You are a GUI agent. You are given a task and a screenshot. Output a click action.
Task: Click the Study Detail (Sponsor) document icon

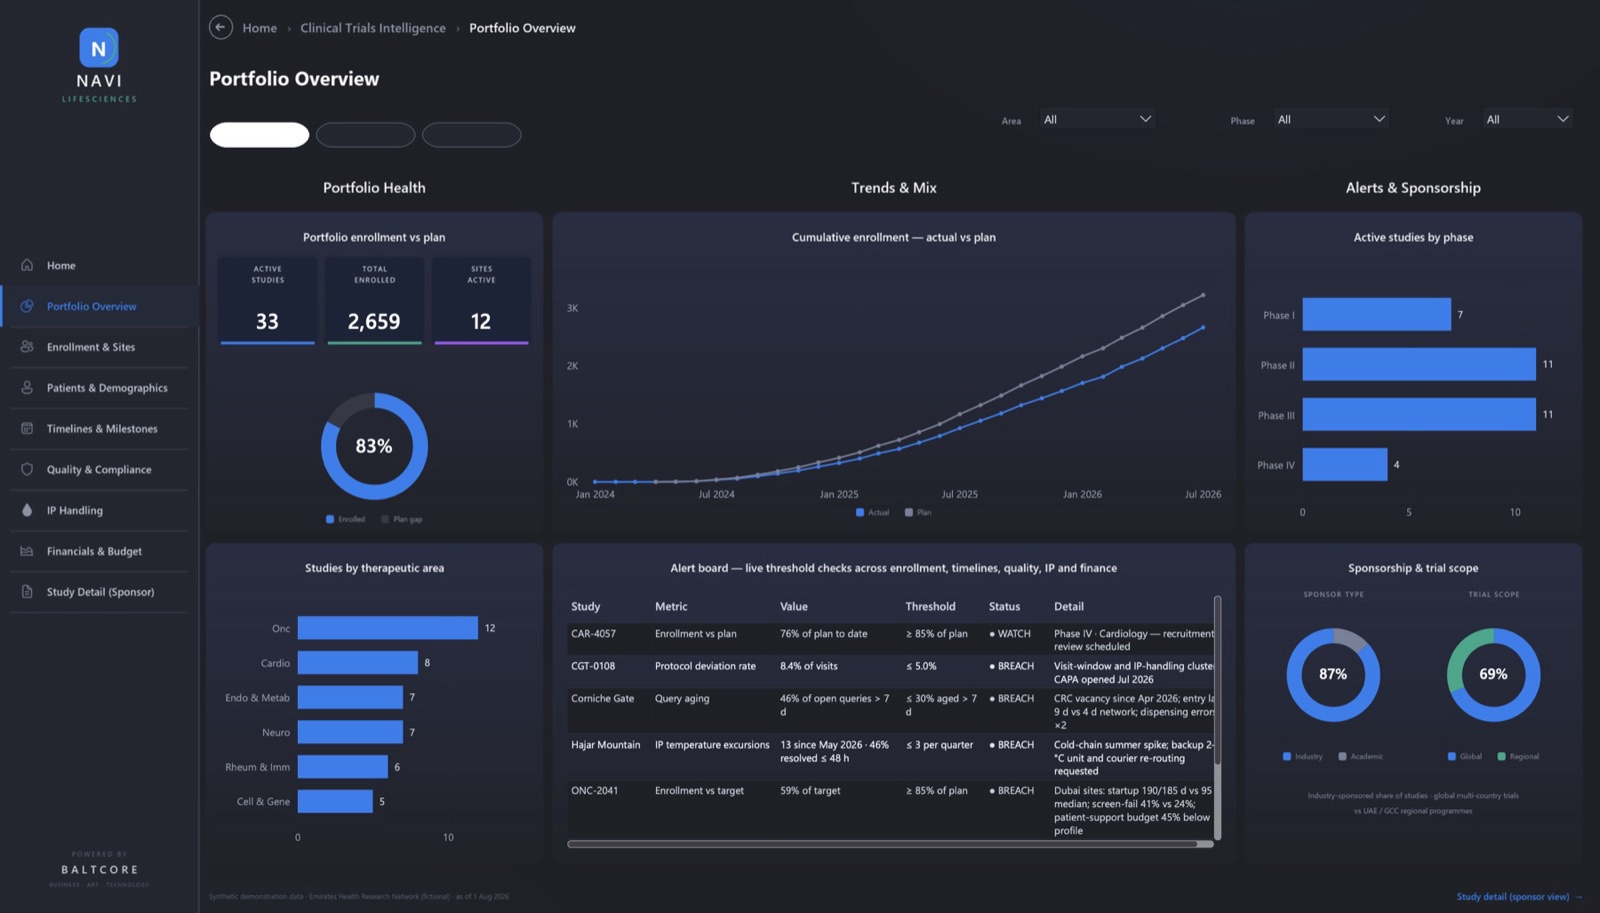coord(27,592)
